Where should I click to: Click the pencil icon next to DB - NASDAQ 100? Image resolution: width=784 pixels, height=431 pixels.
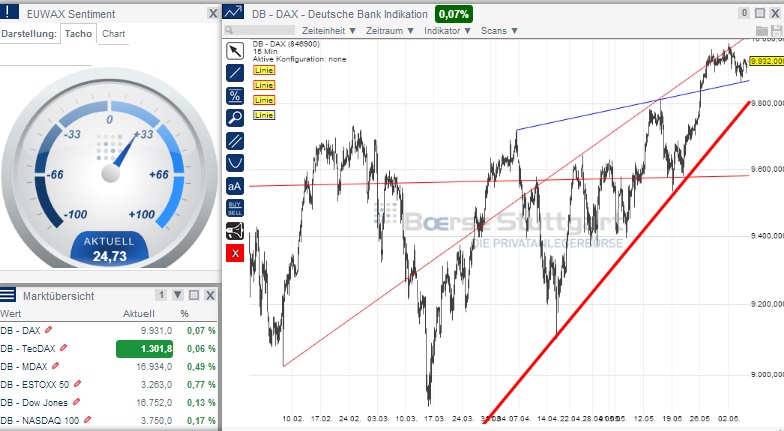(x=88, y=420)
